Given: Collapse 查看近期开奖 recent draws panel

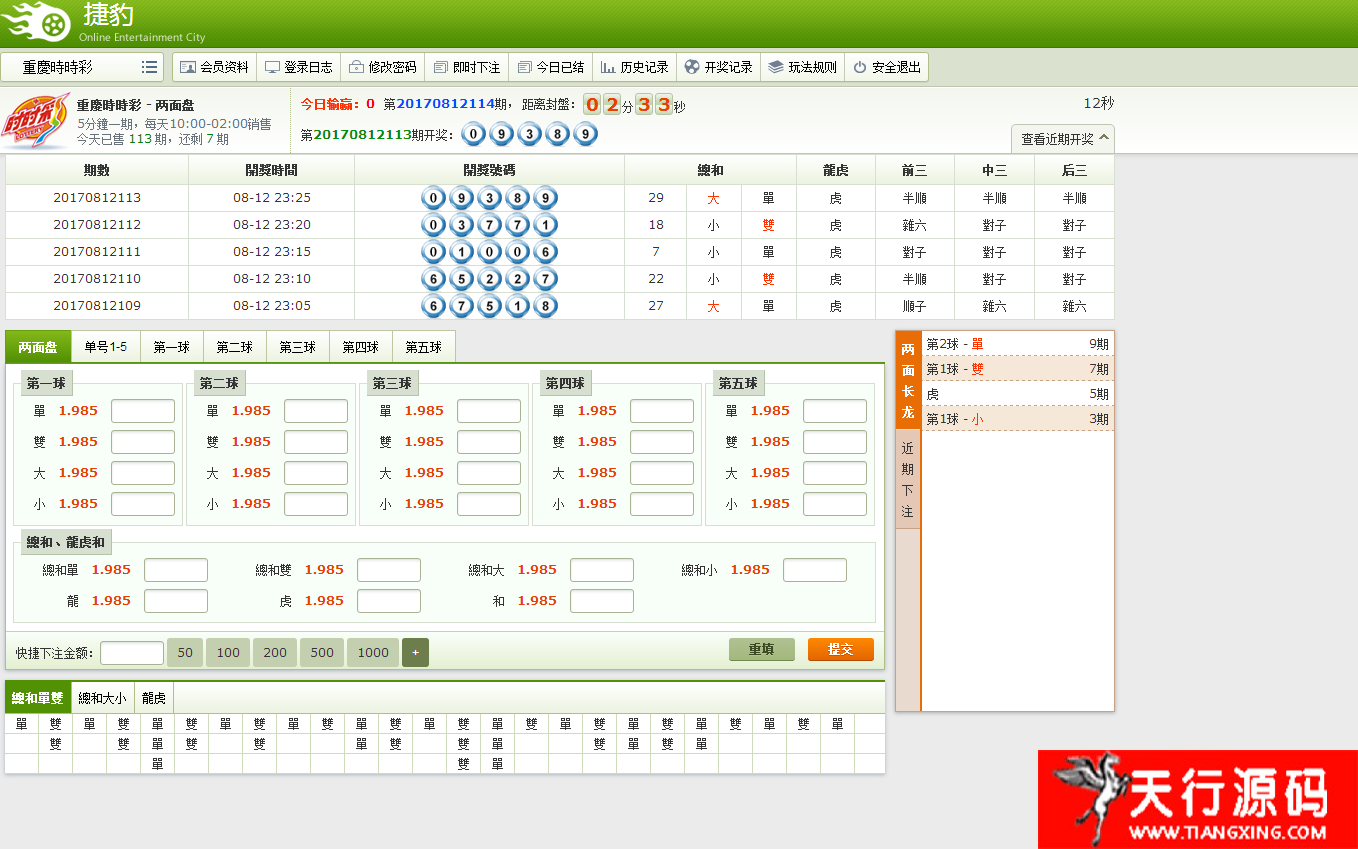Looking at the screenshot, I should [x=1063, y=139].
